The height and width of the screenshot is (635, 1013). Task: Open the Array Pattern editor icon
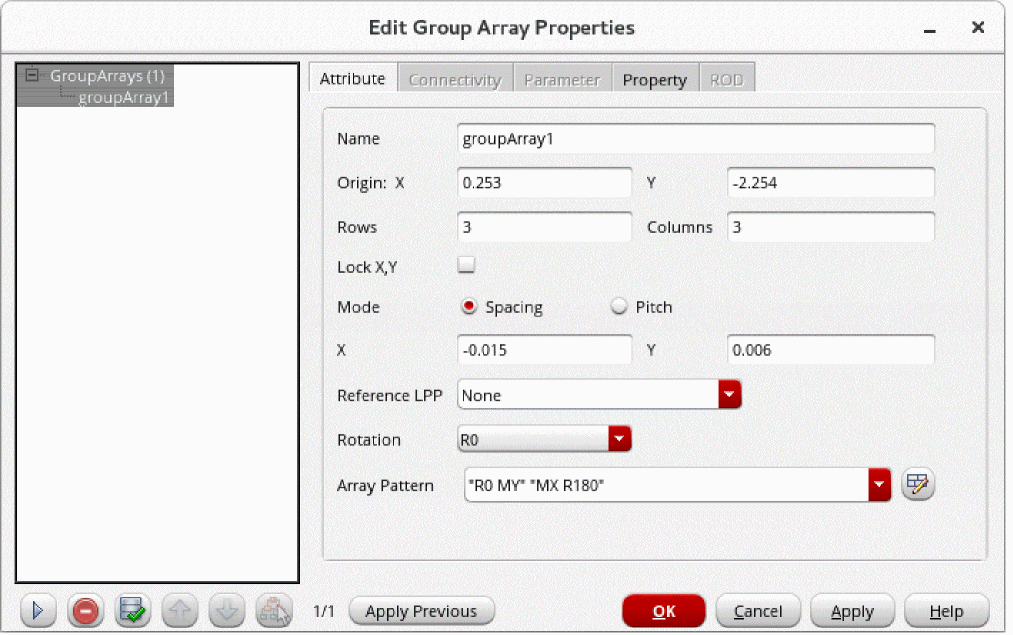coord(917,485)
